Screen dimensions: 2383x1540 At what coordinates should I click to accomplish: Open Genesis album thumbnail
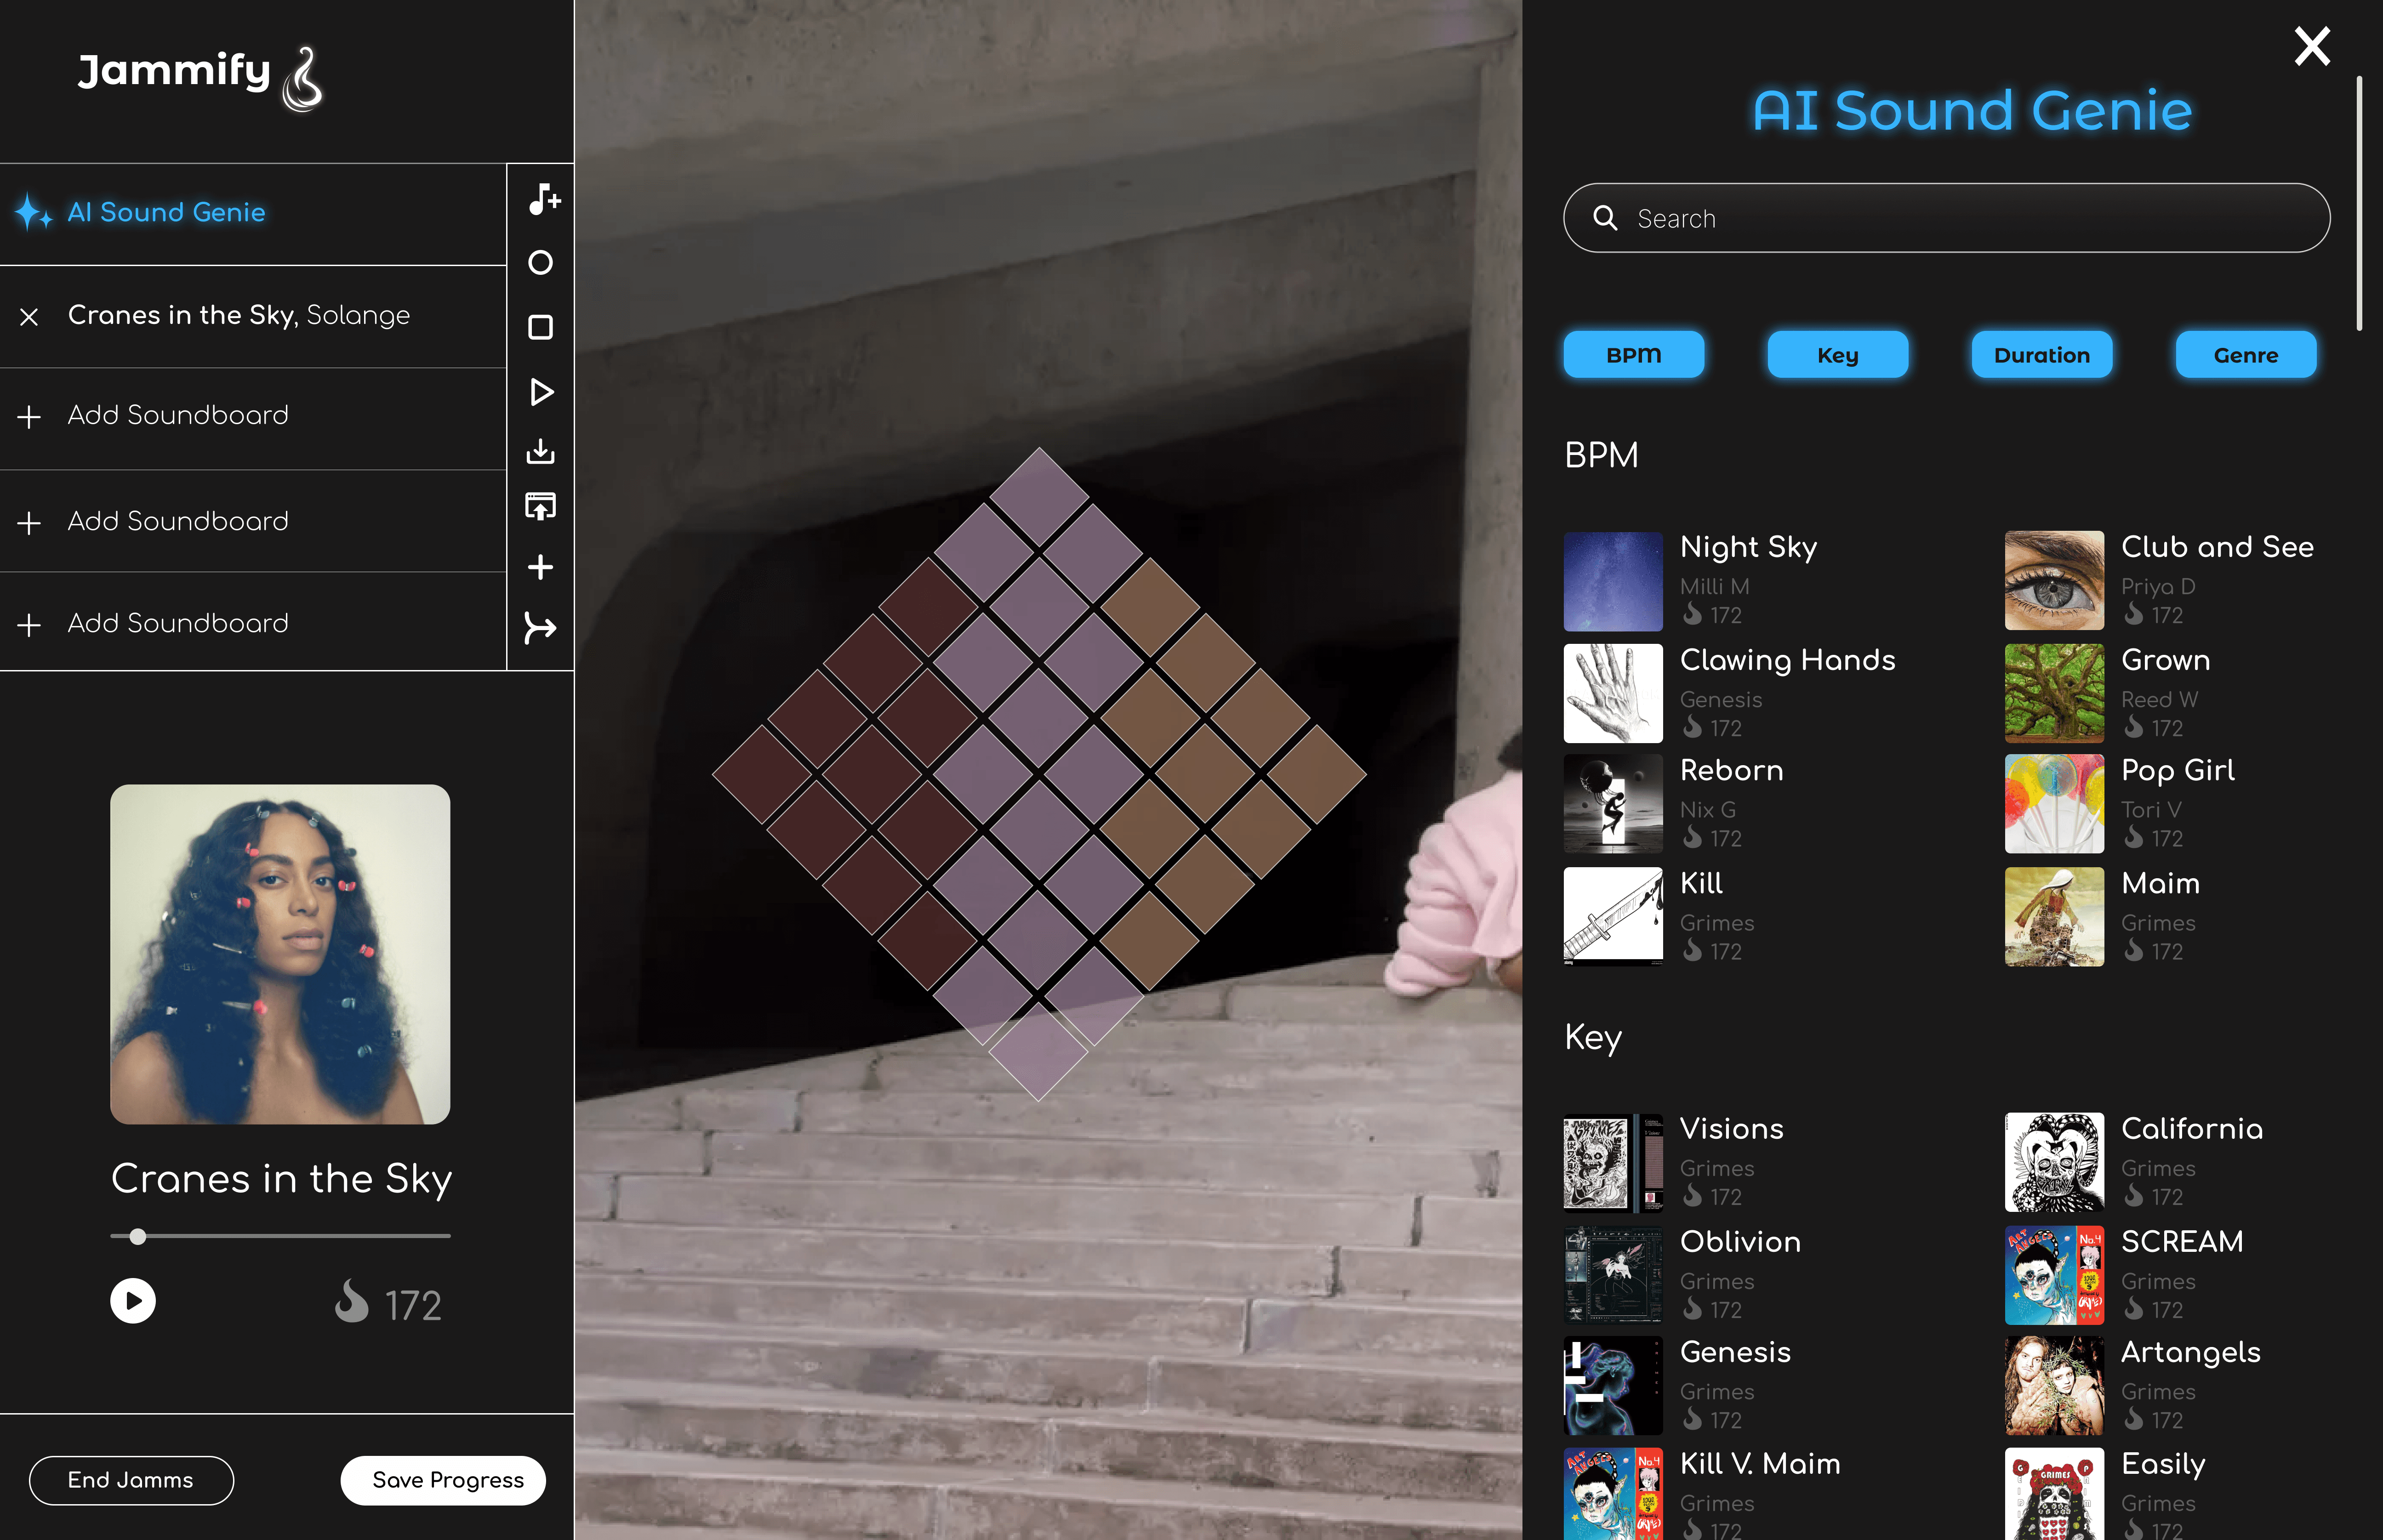[1613, 1386]
